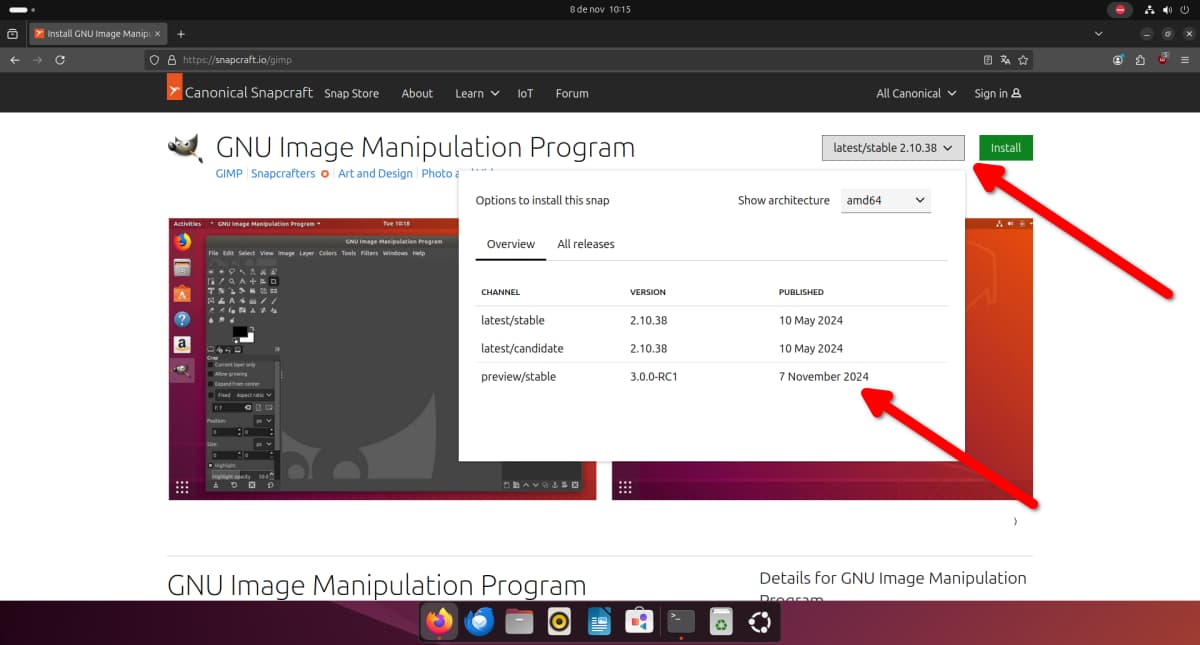This screenshot has width=1200, height=645.
Task: Click the VERSION column header
Action: [x=648, y=292]
